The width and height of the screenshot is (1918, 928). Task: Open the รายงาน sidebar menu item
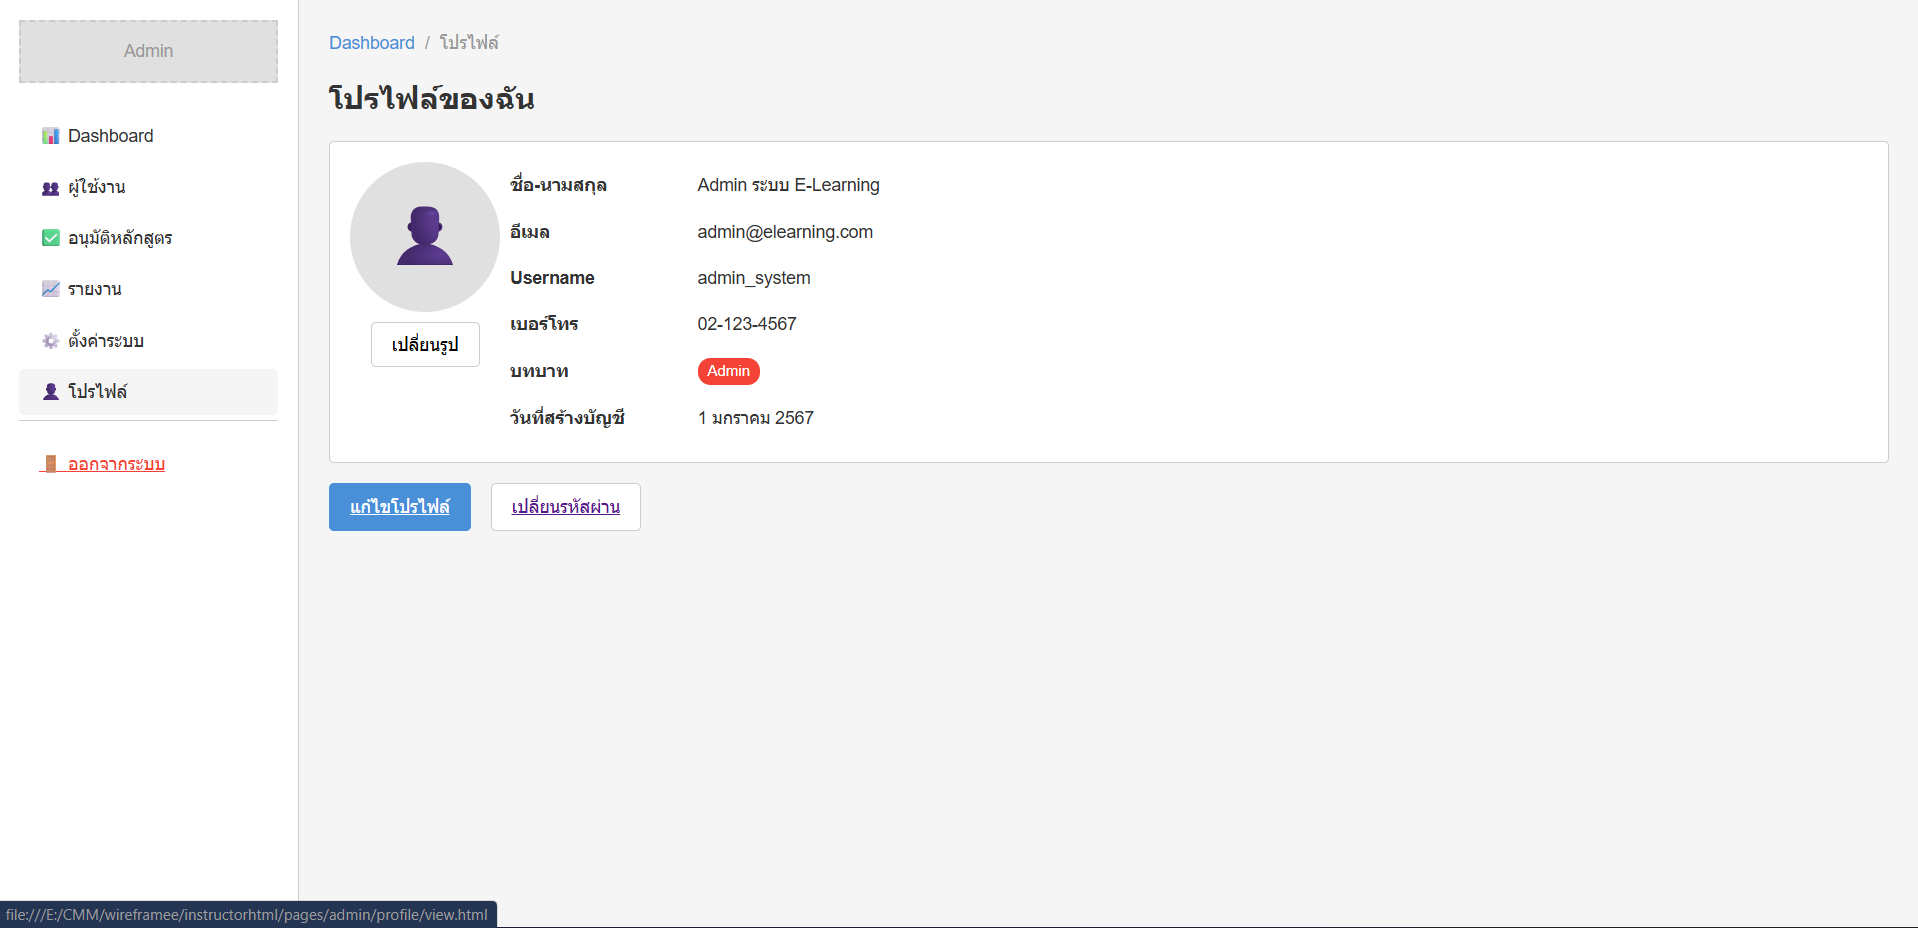pos(95,289)
